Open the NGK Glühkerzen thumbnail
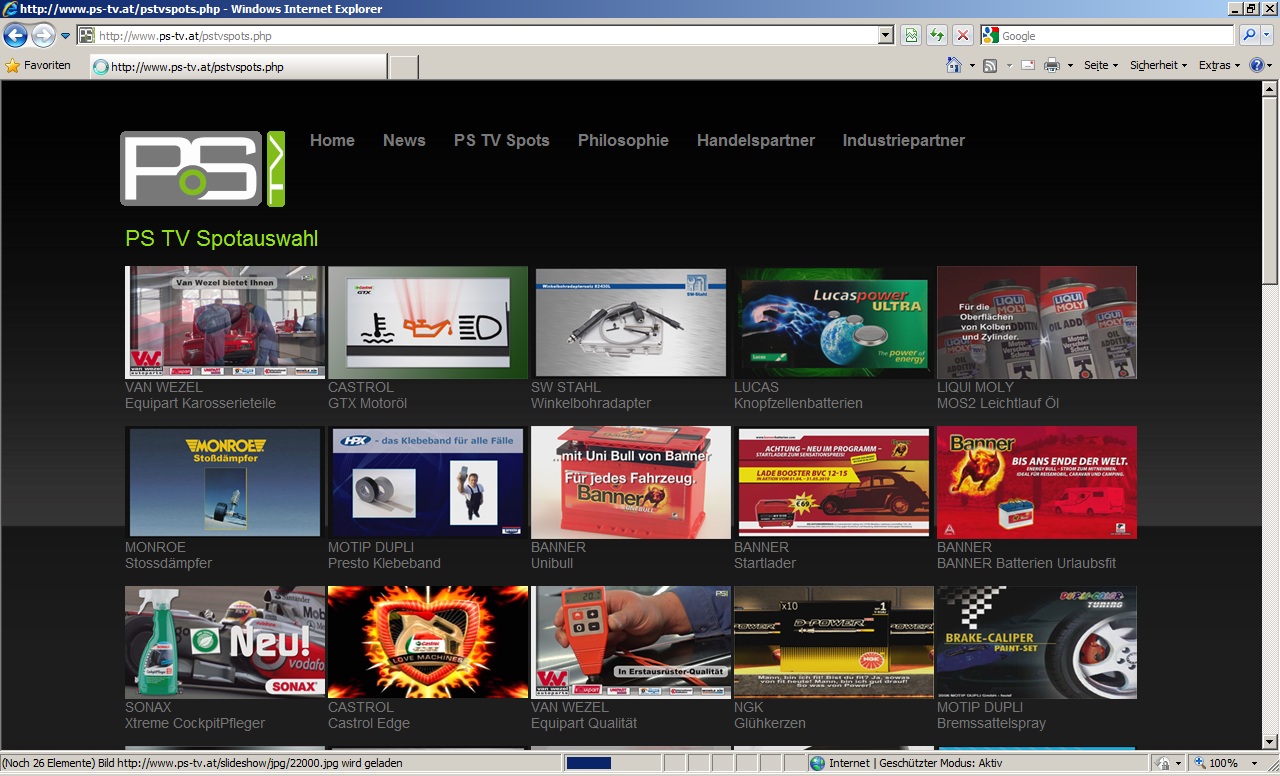The width and height of the screenshot is (1280, 776). click(x=834, y=642)
